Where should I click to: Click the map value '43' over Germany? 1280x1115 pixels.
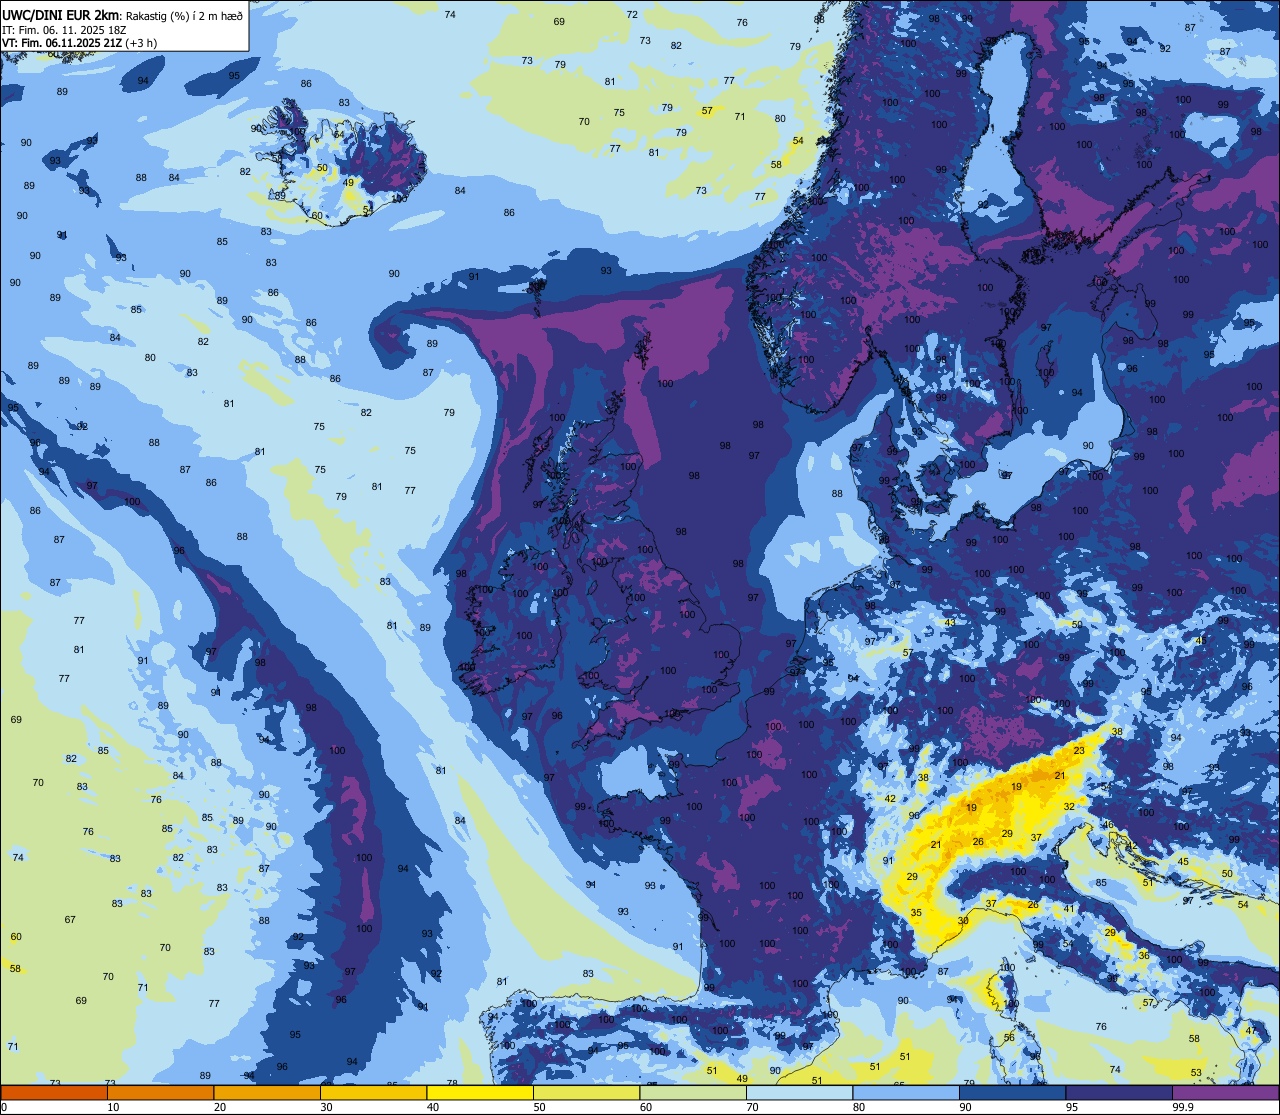[950, 623]
